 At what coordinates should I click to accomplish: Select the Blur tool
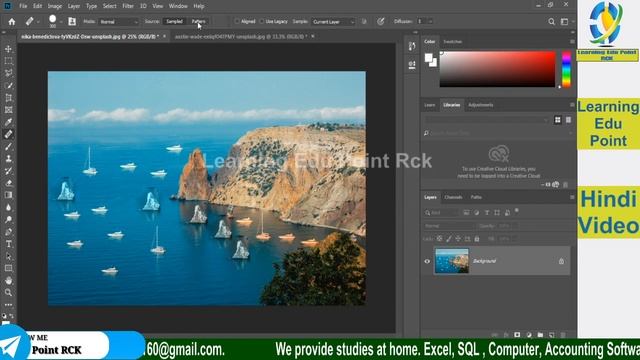click(8, 207)
